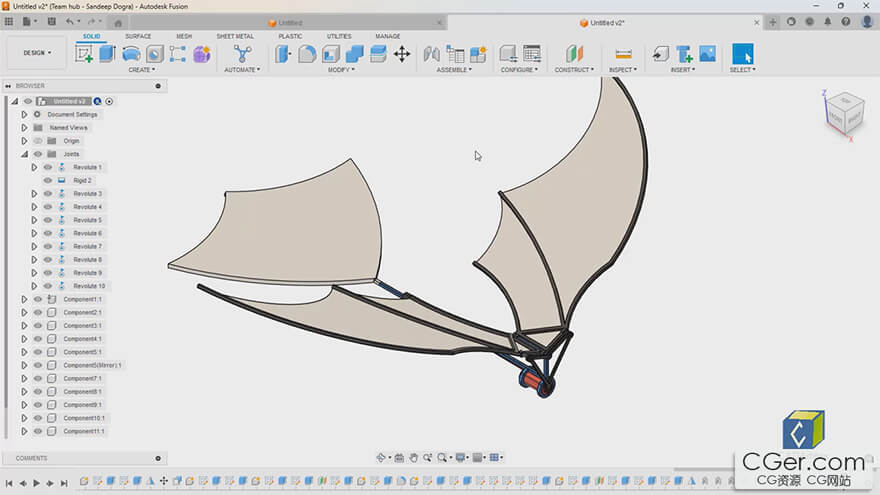Switch to the first Untitled document tab
880x495 pixels.
coord(290,22)
